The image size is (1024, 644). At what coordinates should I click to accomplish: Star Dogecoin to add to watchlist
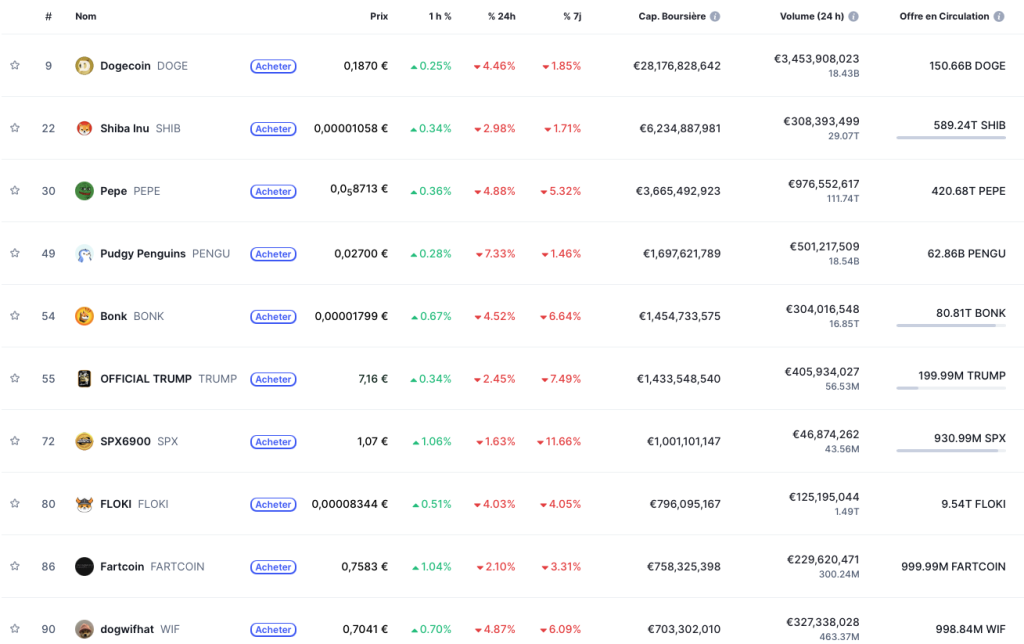tap(15, 66)
